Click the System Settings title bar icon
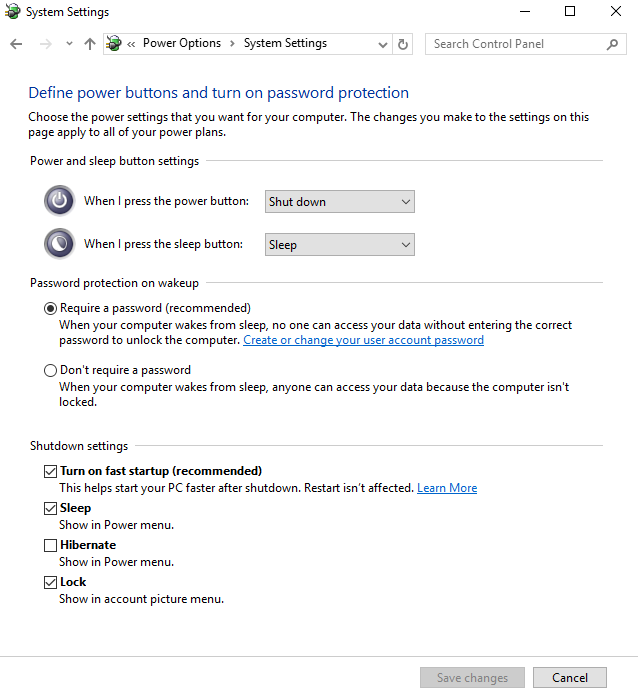The width and height of the screenshot is (638, 699). (12, 12)
